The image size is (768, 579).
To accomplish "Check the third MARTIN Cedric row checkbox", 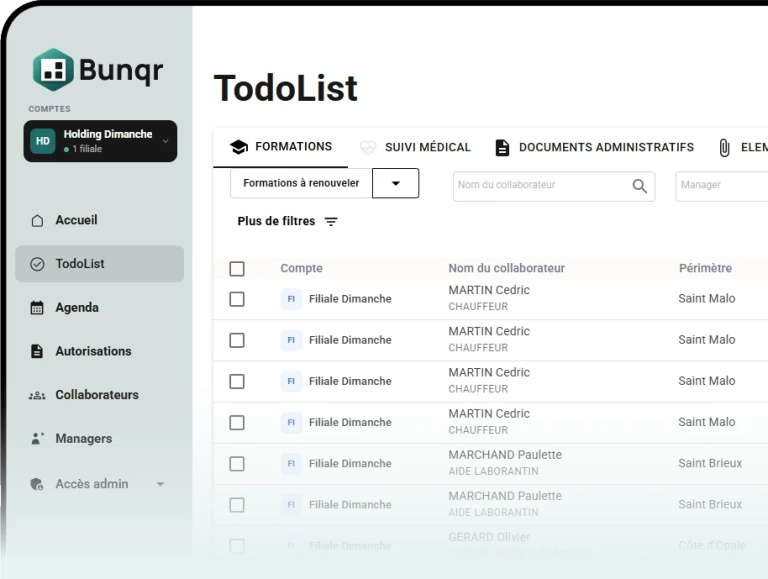I will coord(237,381).
